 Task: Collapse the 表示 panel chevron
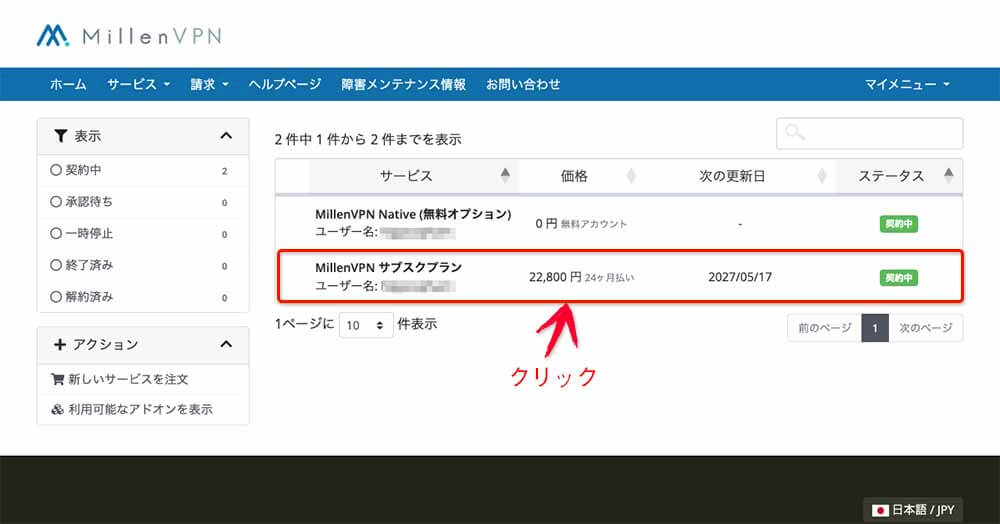pyautogui.click(x=226, y=136)
